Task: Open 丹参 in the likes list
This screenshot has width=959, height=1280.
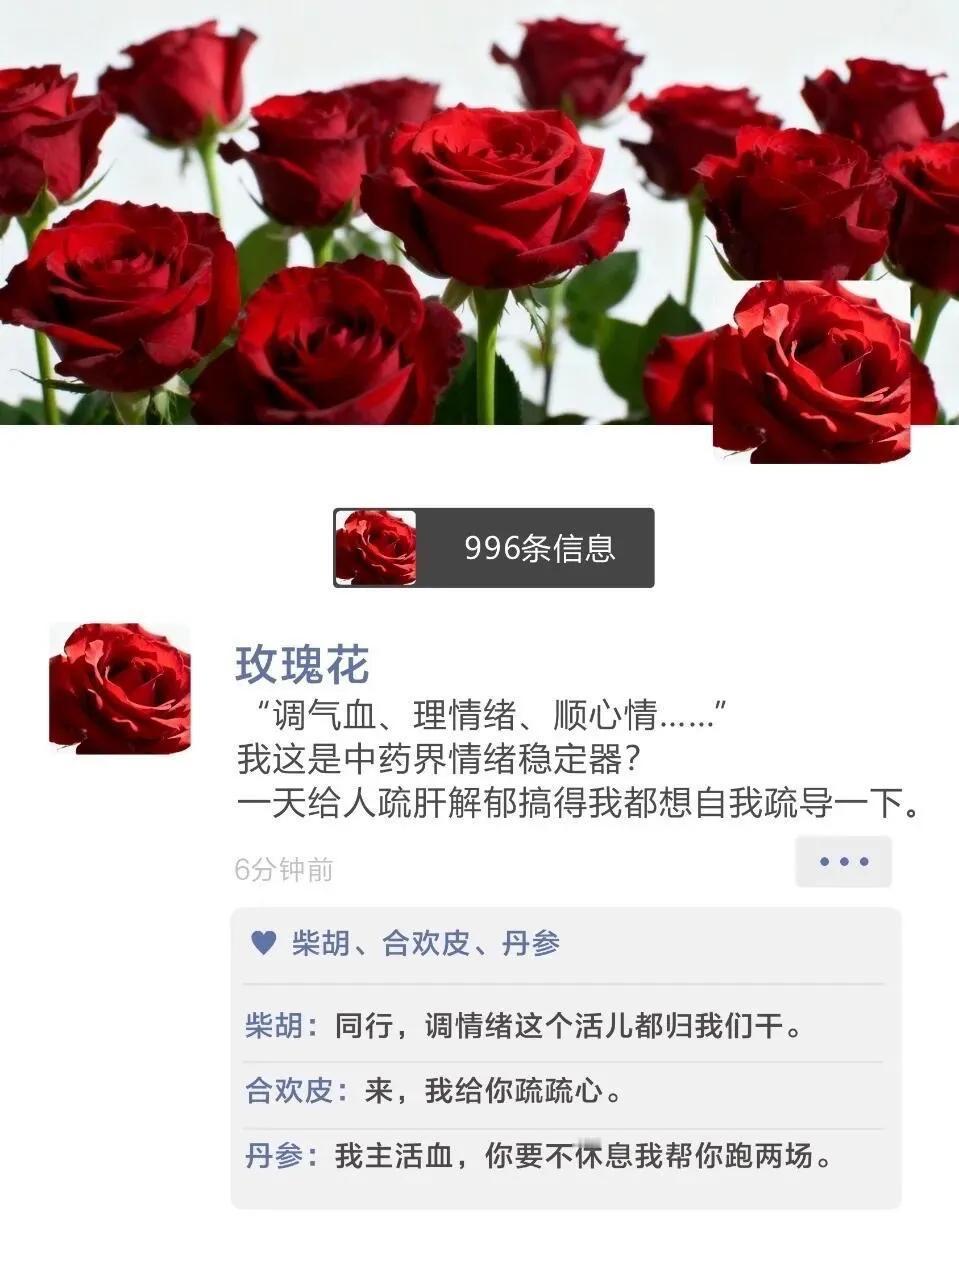Action: pyautogui.click(x=531, y=943)
